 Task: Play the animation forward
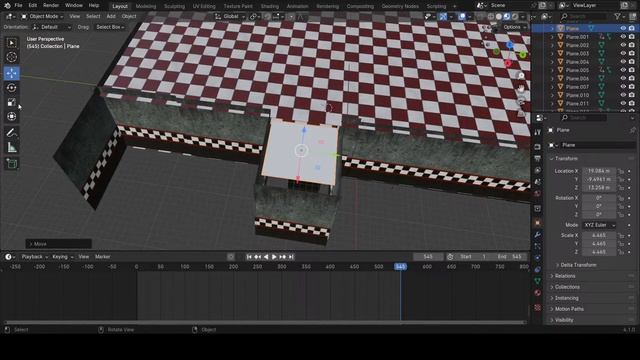click(x=274, y=257)
